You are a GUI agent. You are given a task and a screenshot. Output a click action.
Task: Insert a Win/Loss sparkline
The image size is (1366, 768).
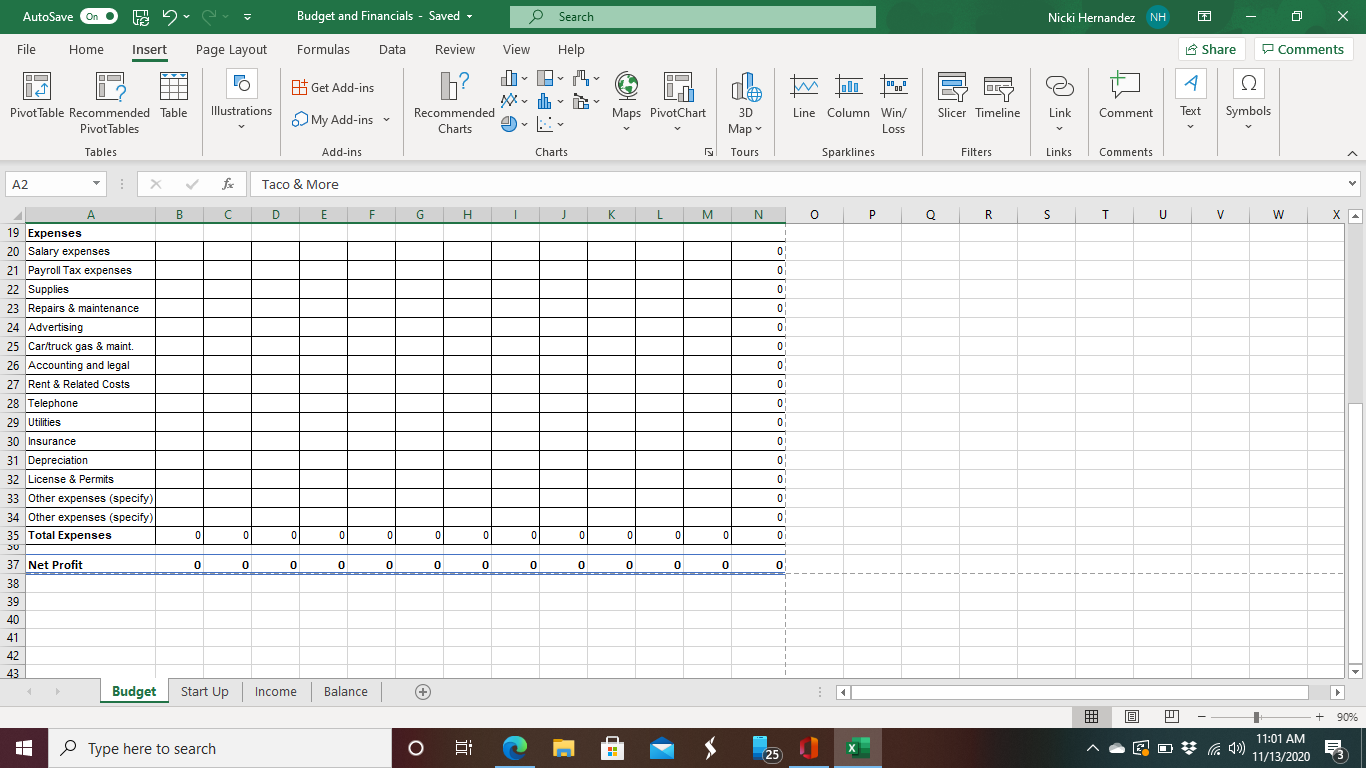(893, 100)
